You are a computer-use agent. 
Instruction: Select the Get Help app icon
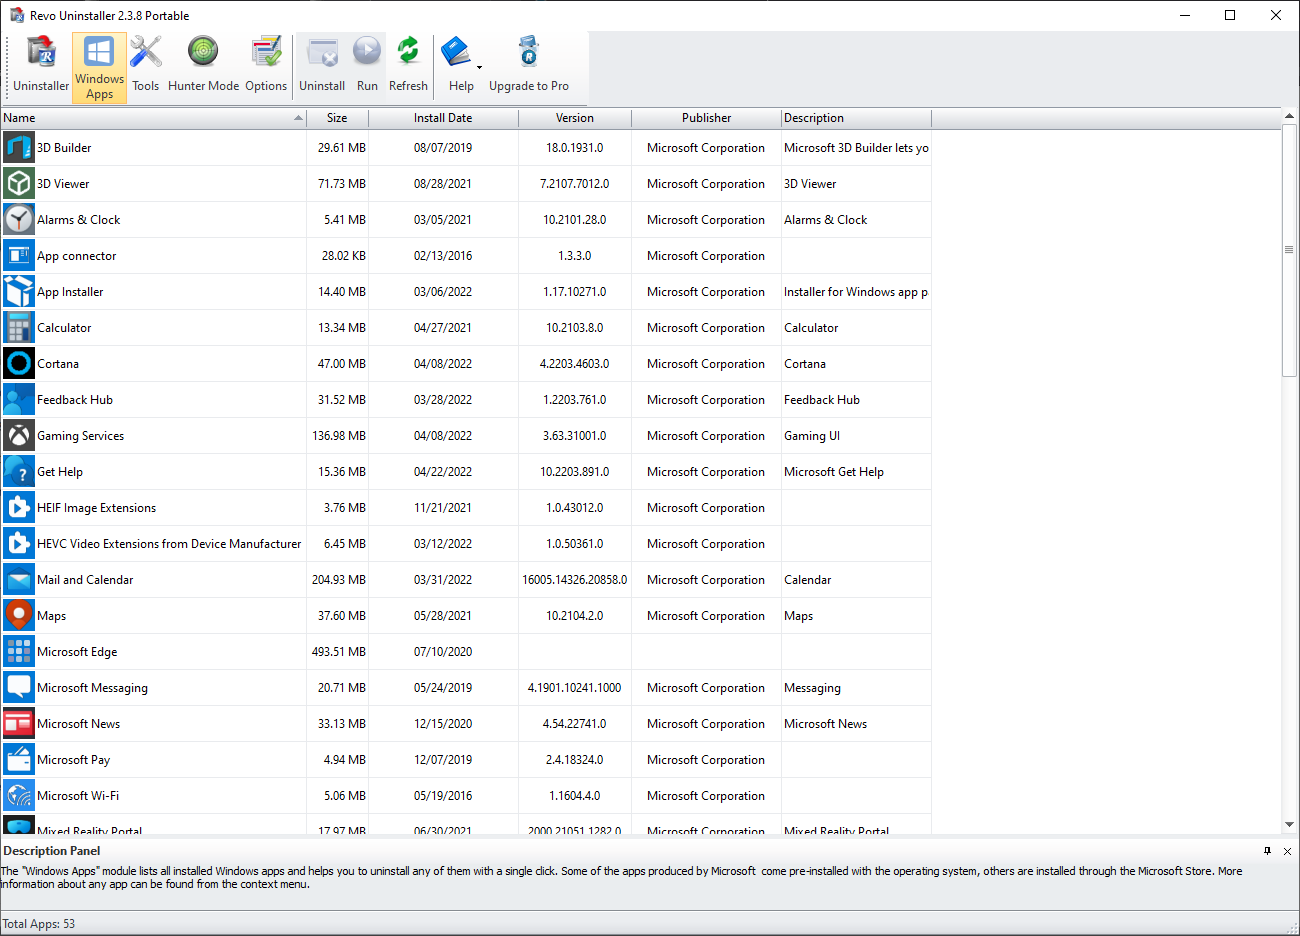coord(19,472)
